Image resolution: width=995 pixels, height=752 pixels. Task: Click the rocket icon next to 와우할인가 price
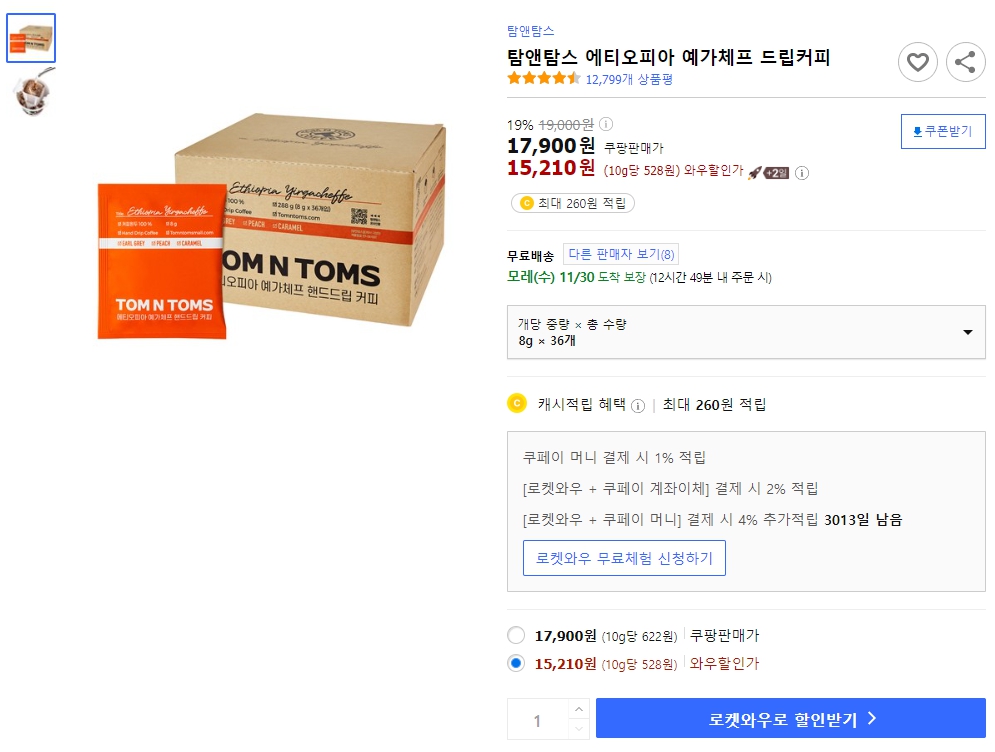[756, 172]
